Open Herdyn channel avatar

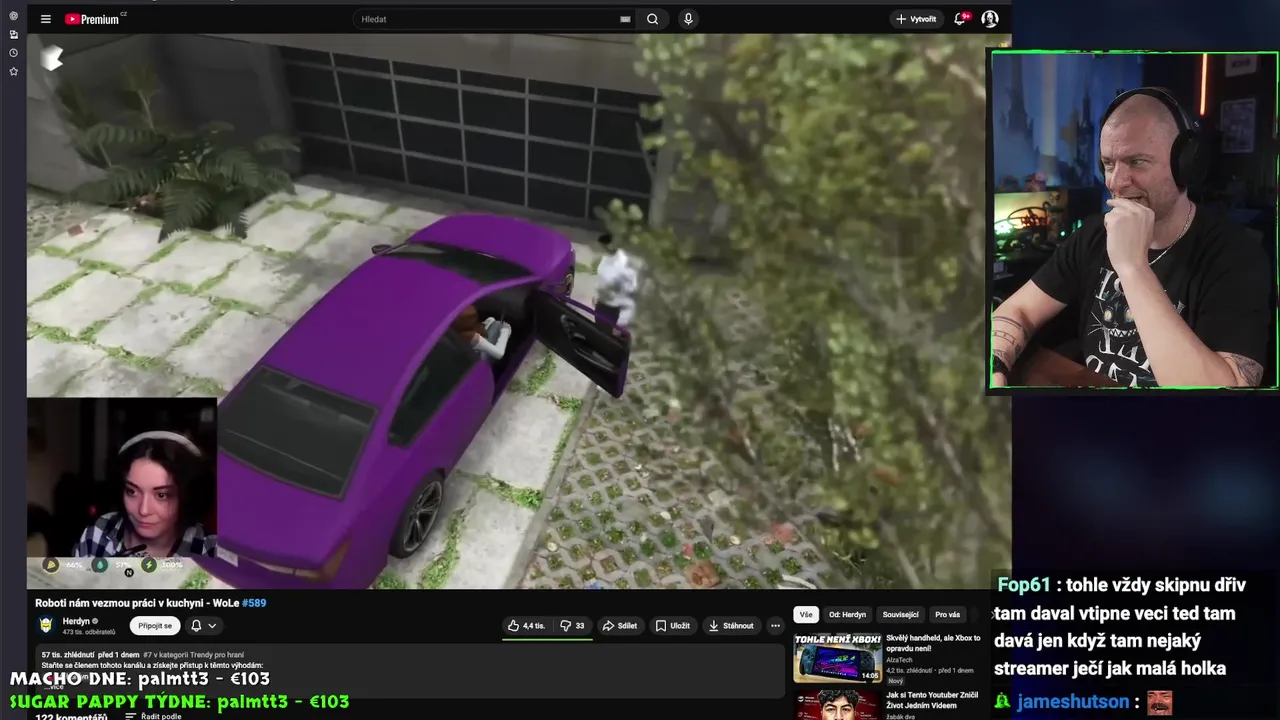[46, 625]
